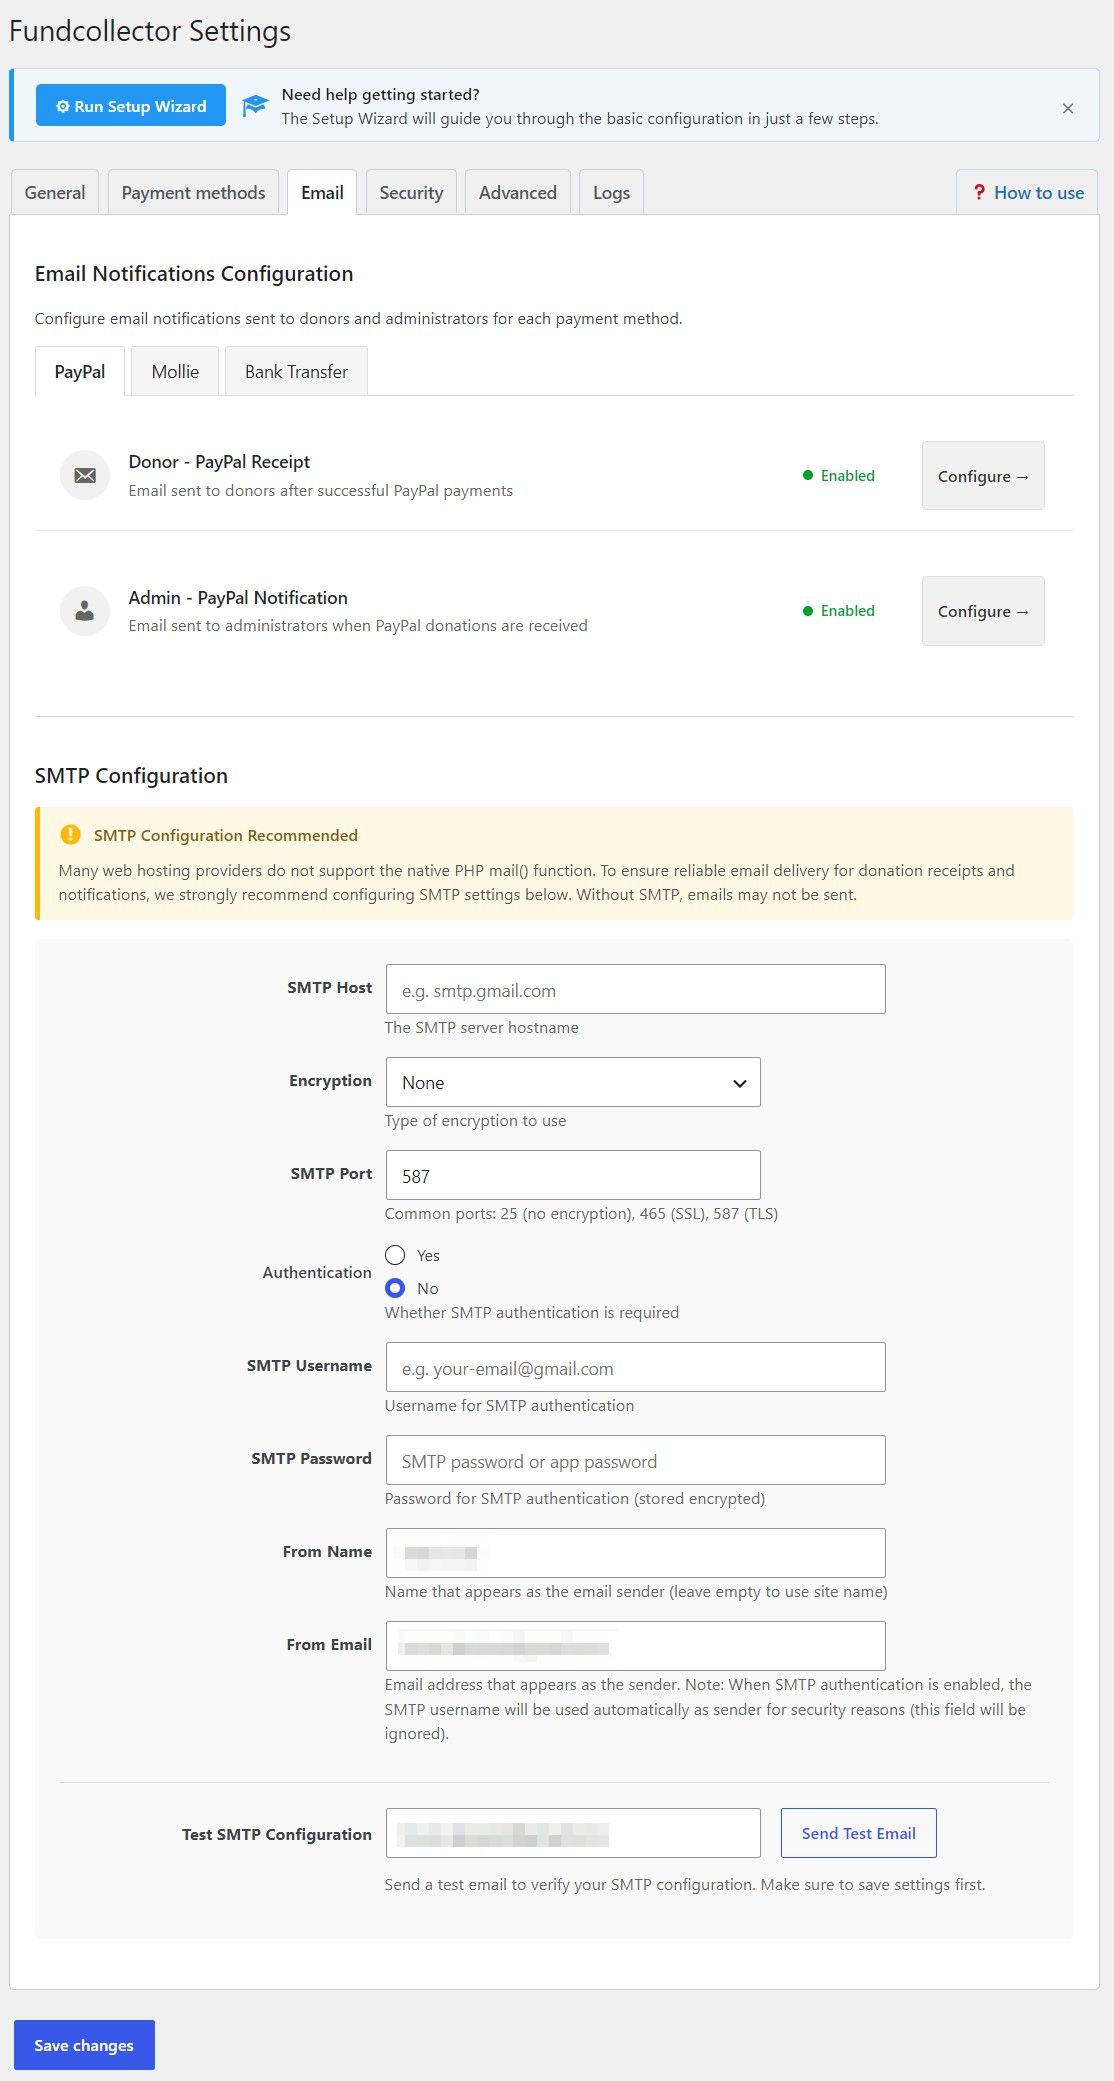Click the SMTP Port field
The height and width of the screenshot is (2081, 1114).
pyautogui.click(x=573, y=1175)
